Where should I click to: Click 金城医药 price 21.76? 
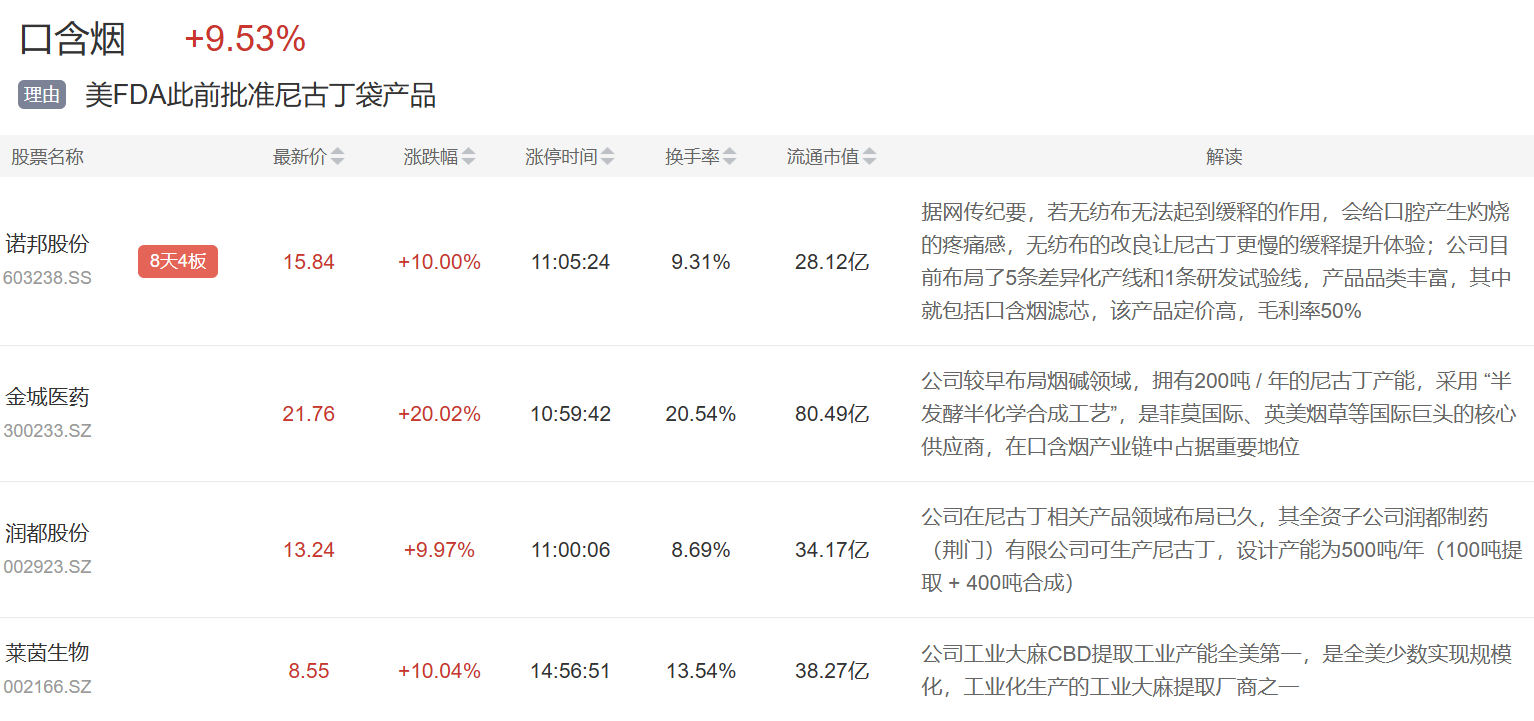(x=308, y=414)
